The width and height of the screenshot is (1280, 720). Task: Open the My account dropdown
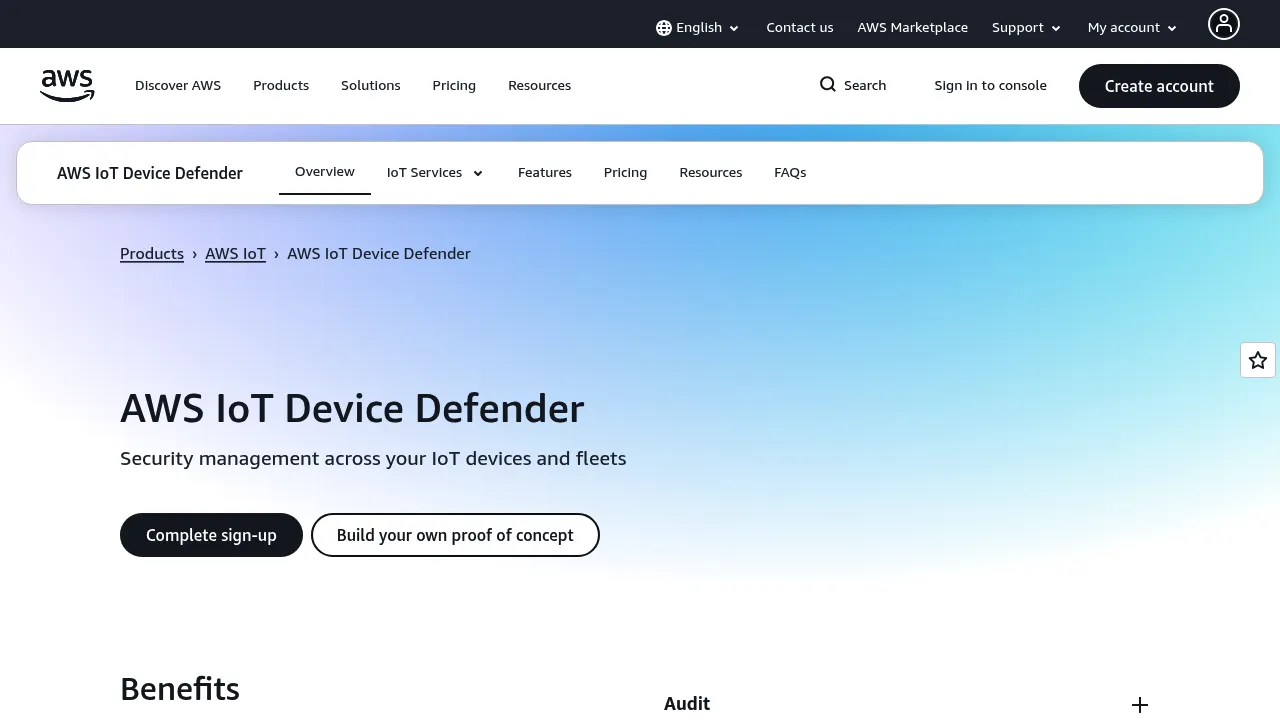click(x=1132, y=28)
